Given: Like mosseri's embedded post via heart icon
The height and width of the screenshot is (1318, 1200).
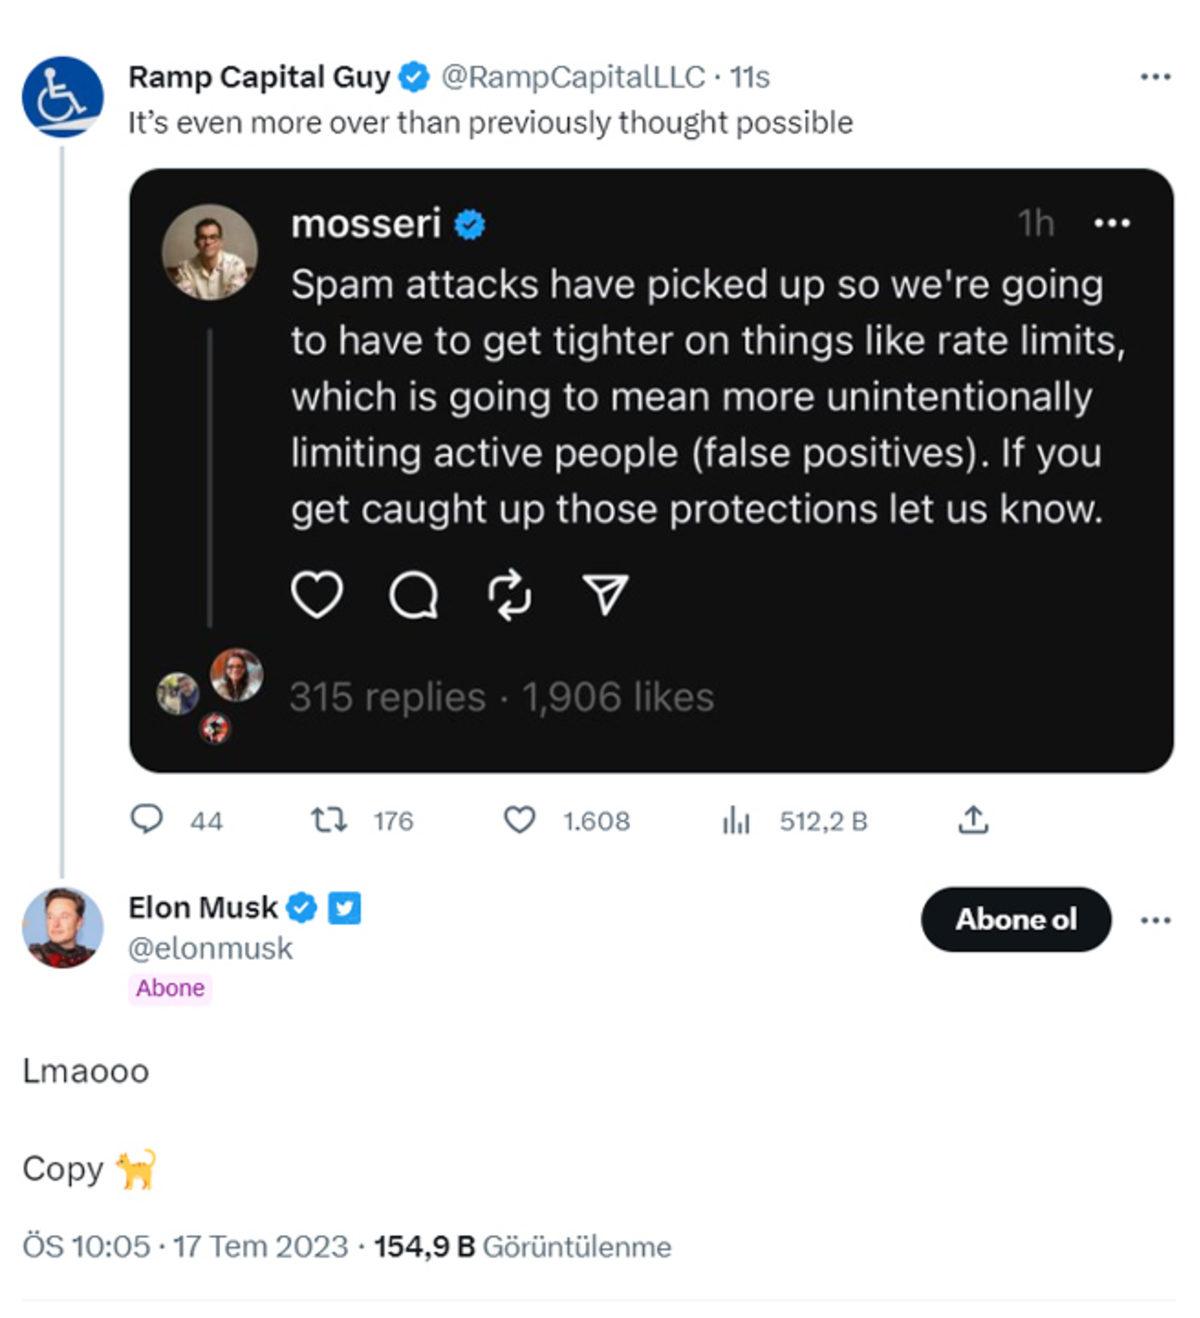Looking at the screenshot, I should coord(317,596).
